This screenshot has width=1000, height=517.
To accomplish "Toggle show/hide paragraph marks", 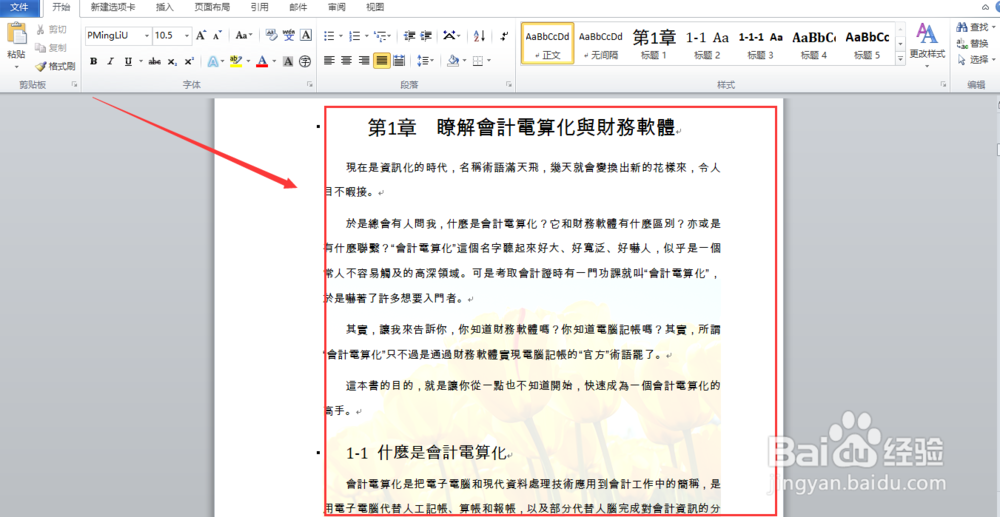I will [x=504, y=35].
